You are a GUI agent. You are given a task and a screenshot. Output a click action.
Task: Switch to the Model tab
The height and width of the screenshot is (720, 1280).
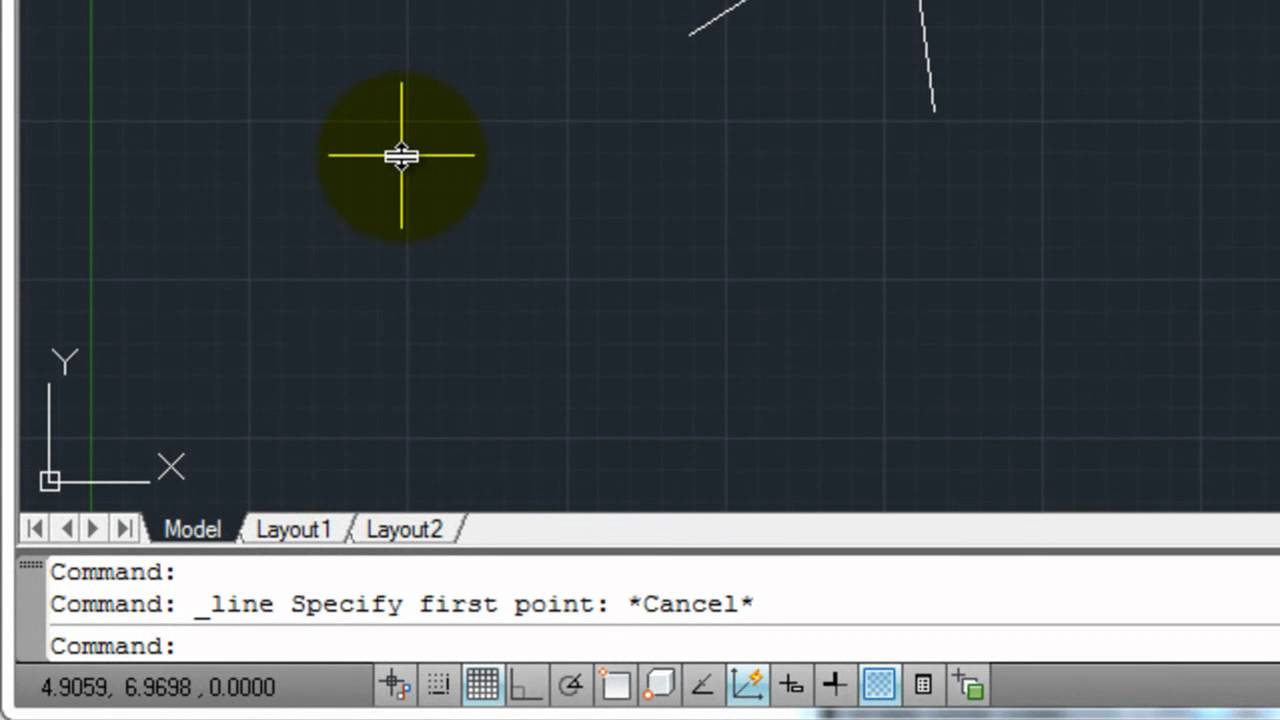tap(192, 529)
